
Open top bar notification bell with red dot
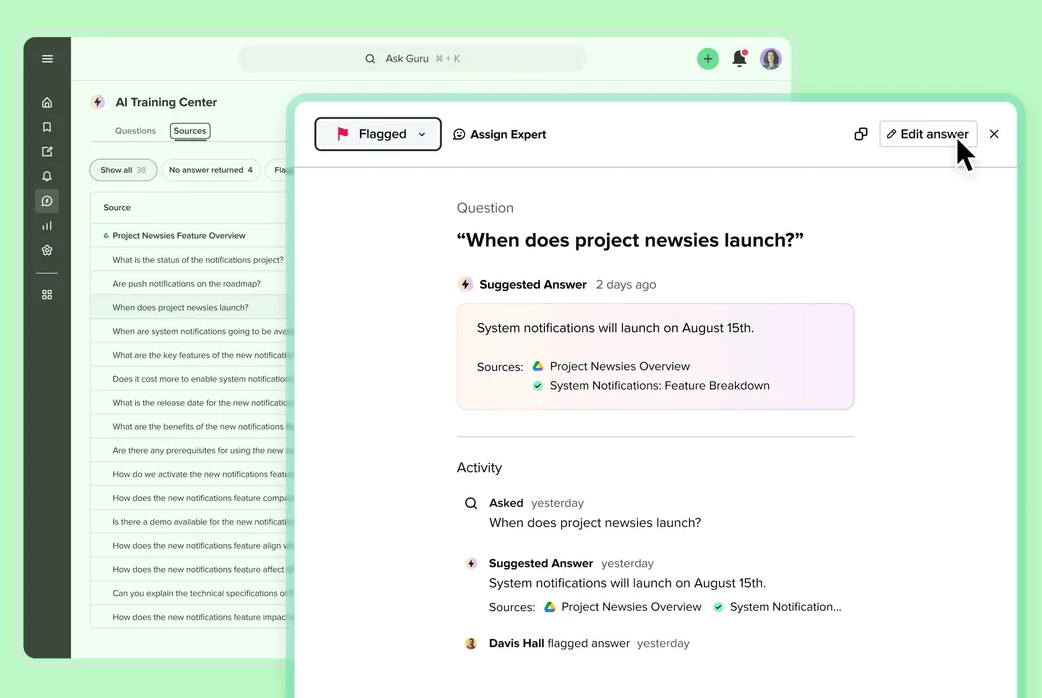(739, 58)
